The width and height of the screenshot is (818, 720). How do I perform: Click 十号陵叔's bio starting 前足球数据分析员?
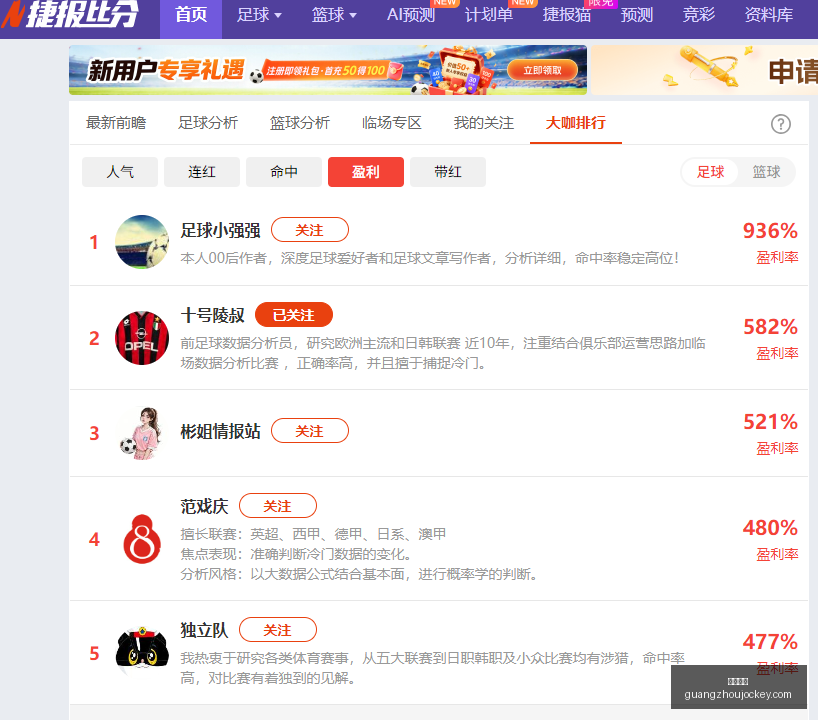click(x=443, y=353)
